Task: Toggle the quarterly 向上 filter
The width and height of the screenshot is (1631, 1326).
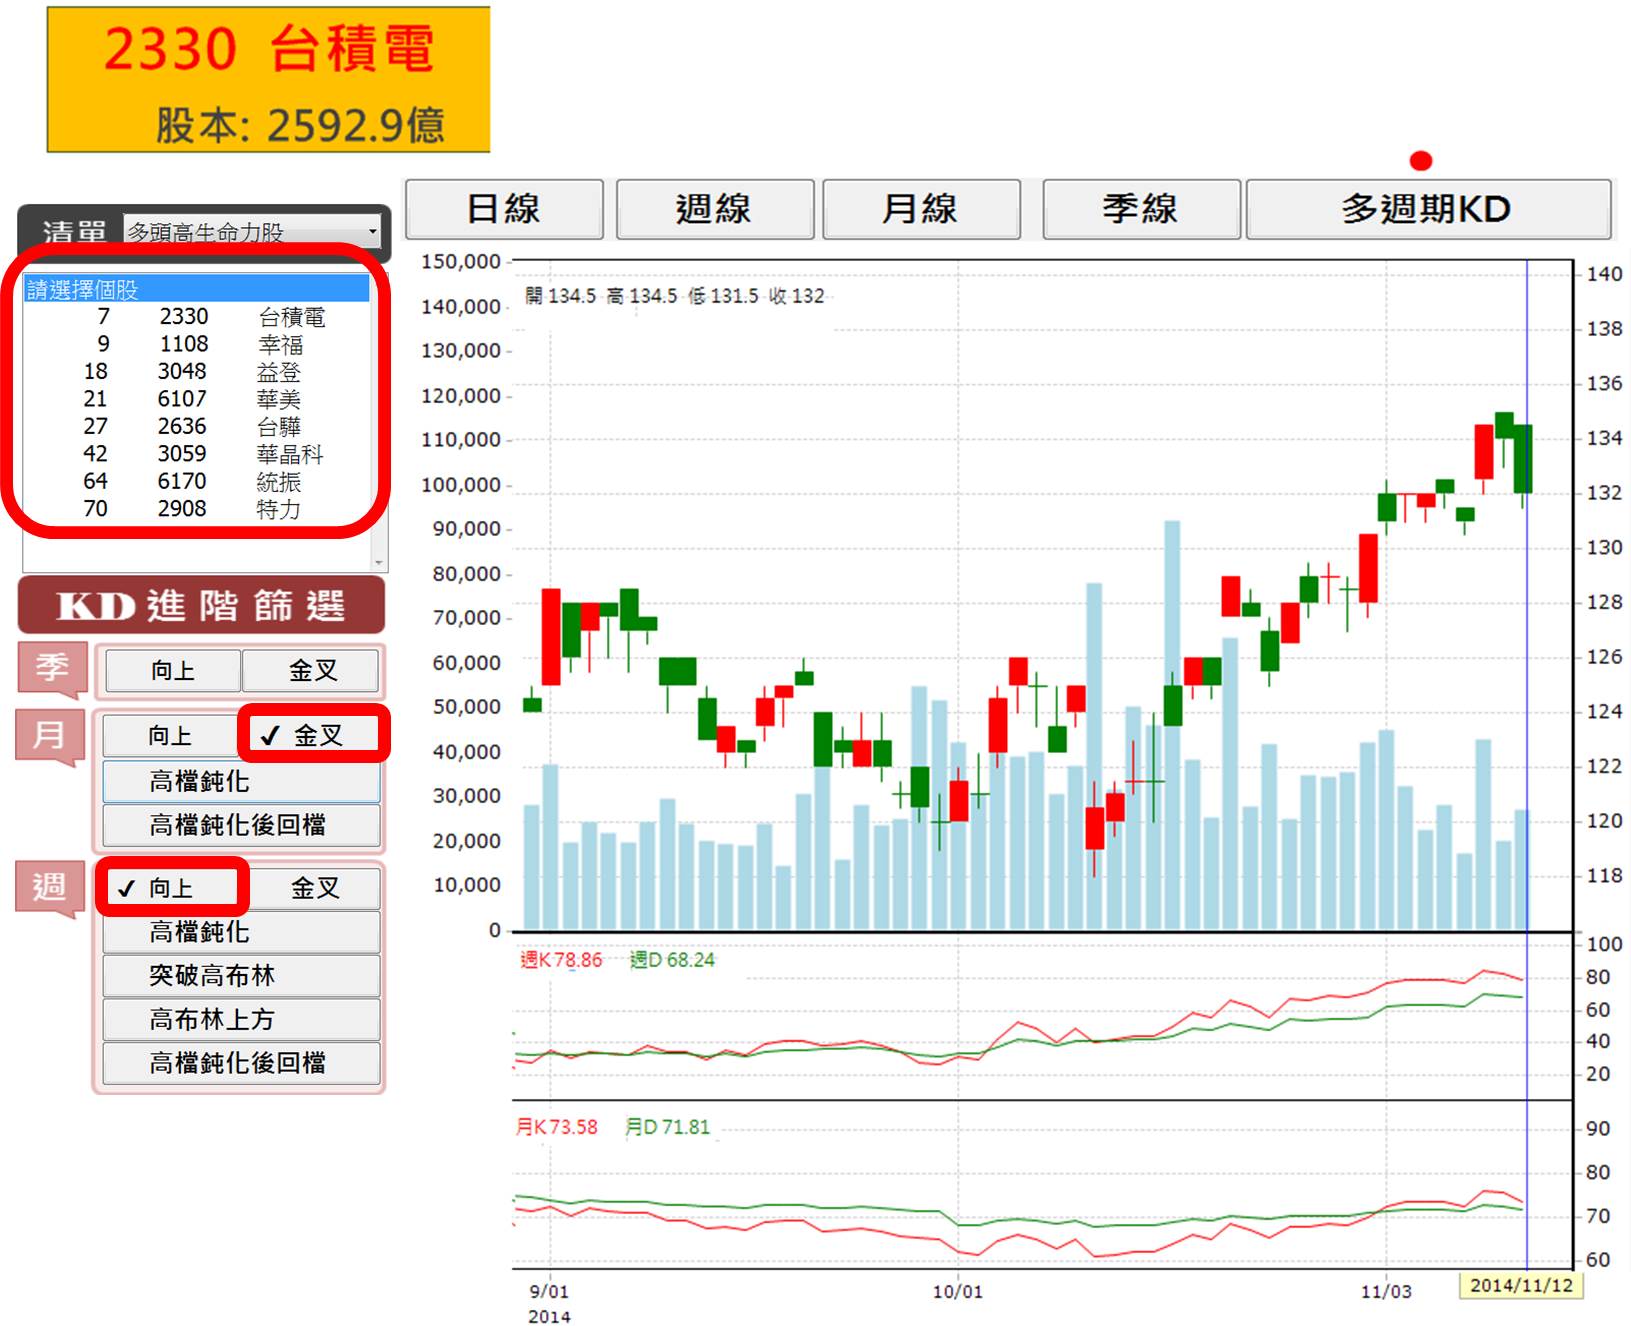Action: (173, 670)
